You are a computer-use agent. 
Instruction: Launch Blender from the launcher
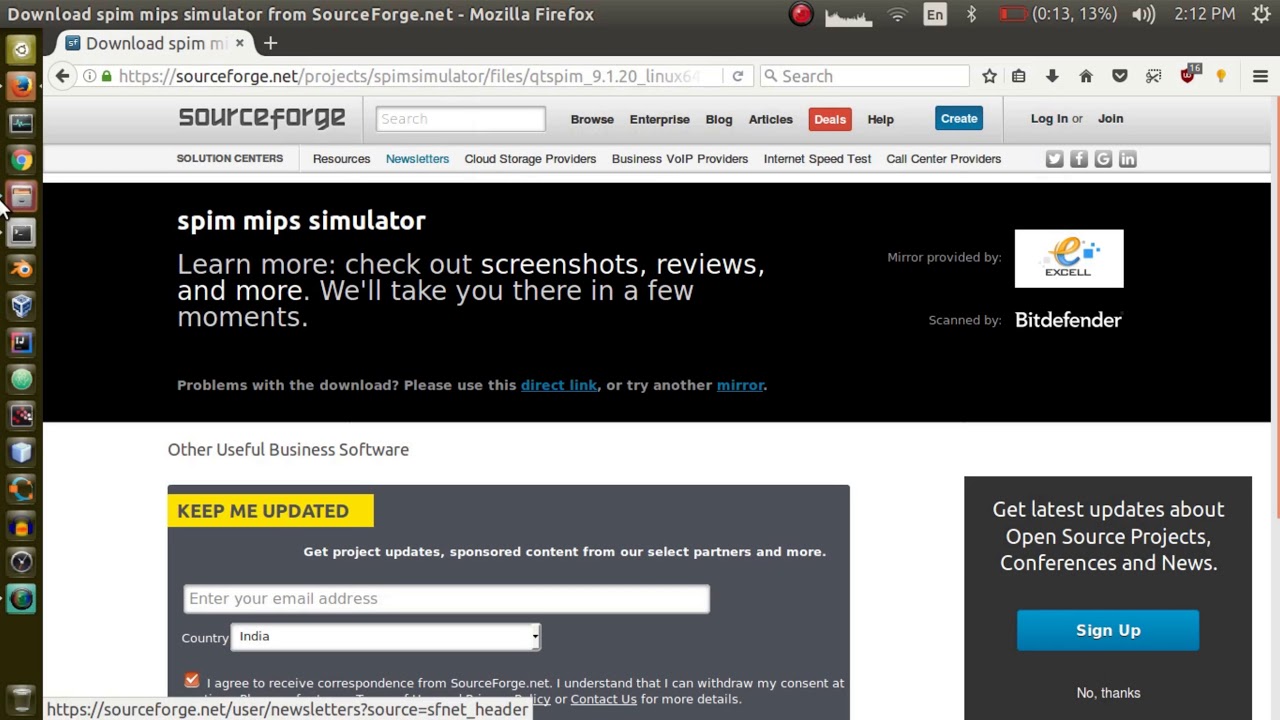click(x=21, y=269)
